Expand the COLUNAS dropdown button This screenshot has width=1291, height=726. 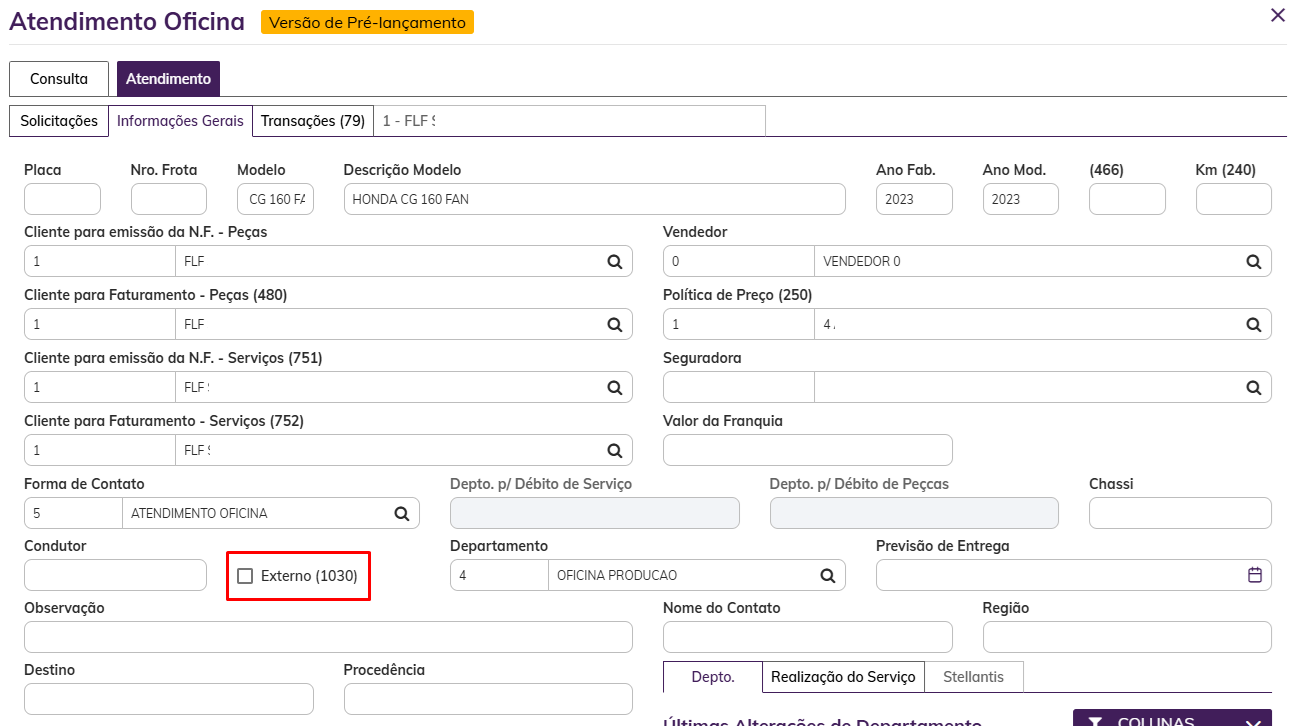point(1171,720)
